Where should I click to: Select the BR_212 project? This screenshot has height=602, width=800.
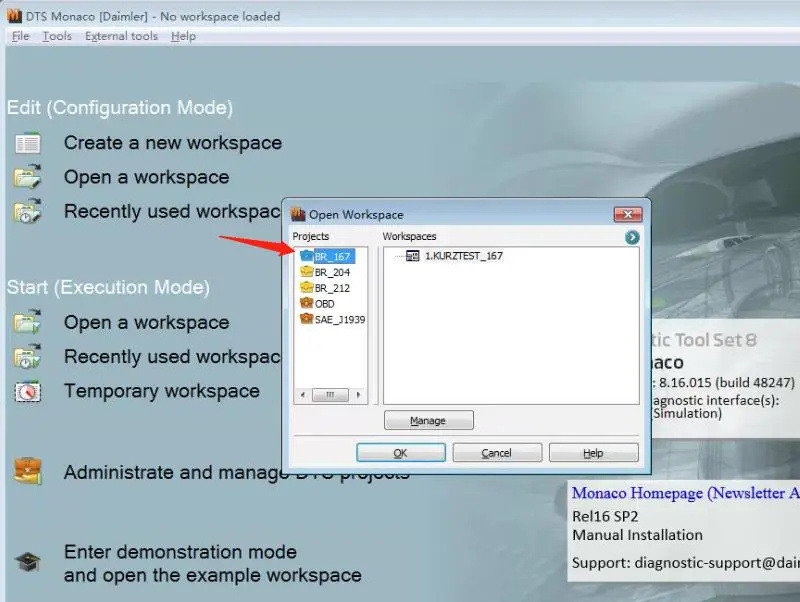(x=331, y=288)
